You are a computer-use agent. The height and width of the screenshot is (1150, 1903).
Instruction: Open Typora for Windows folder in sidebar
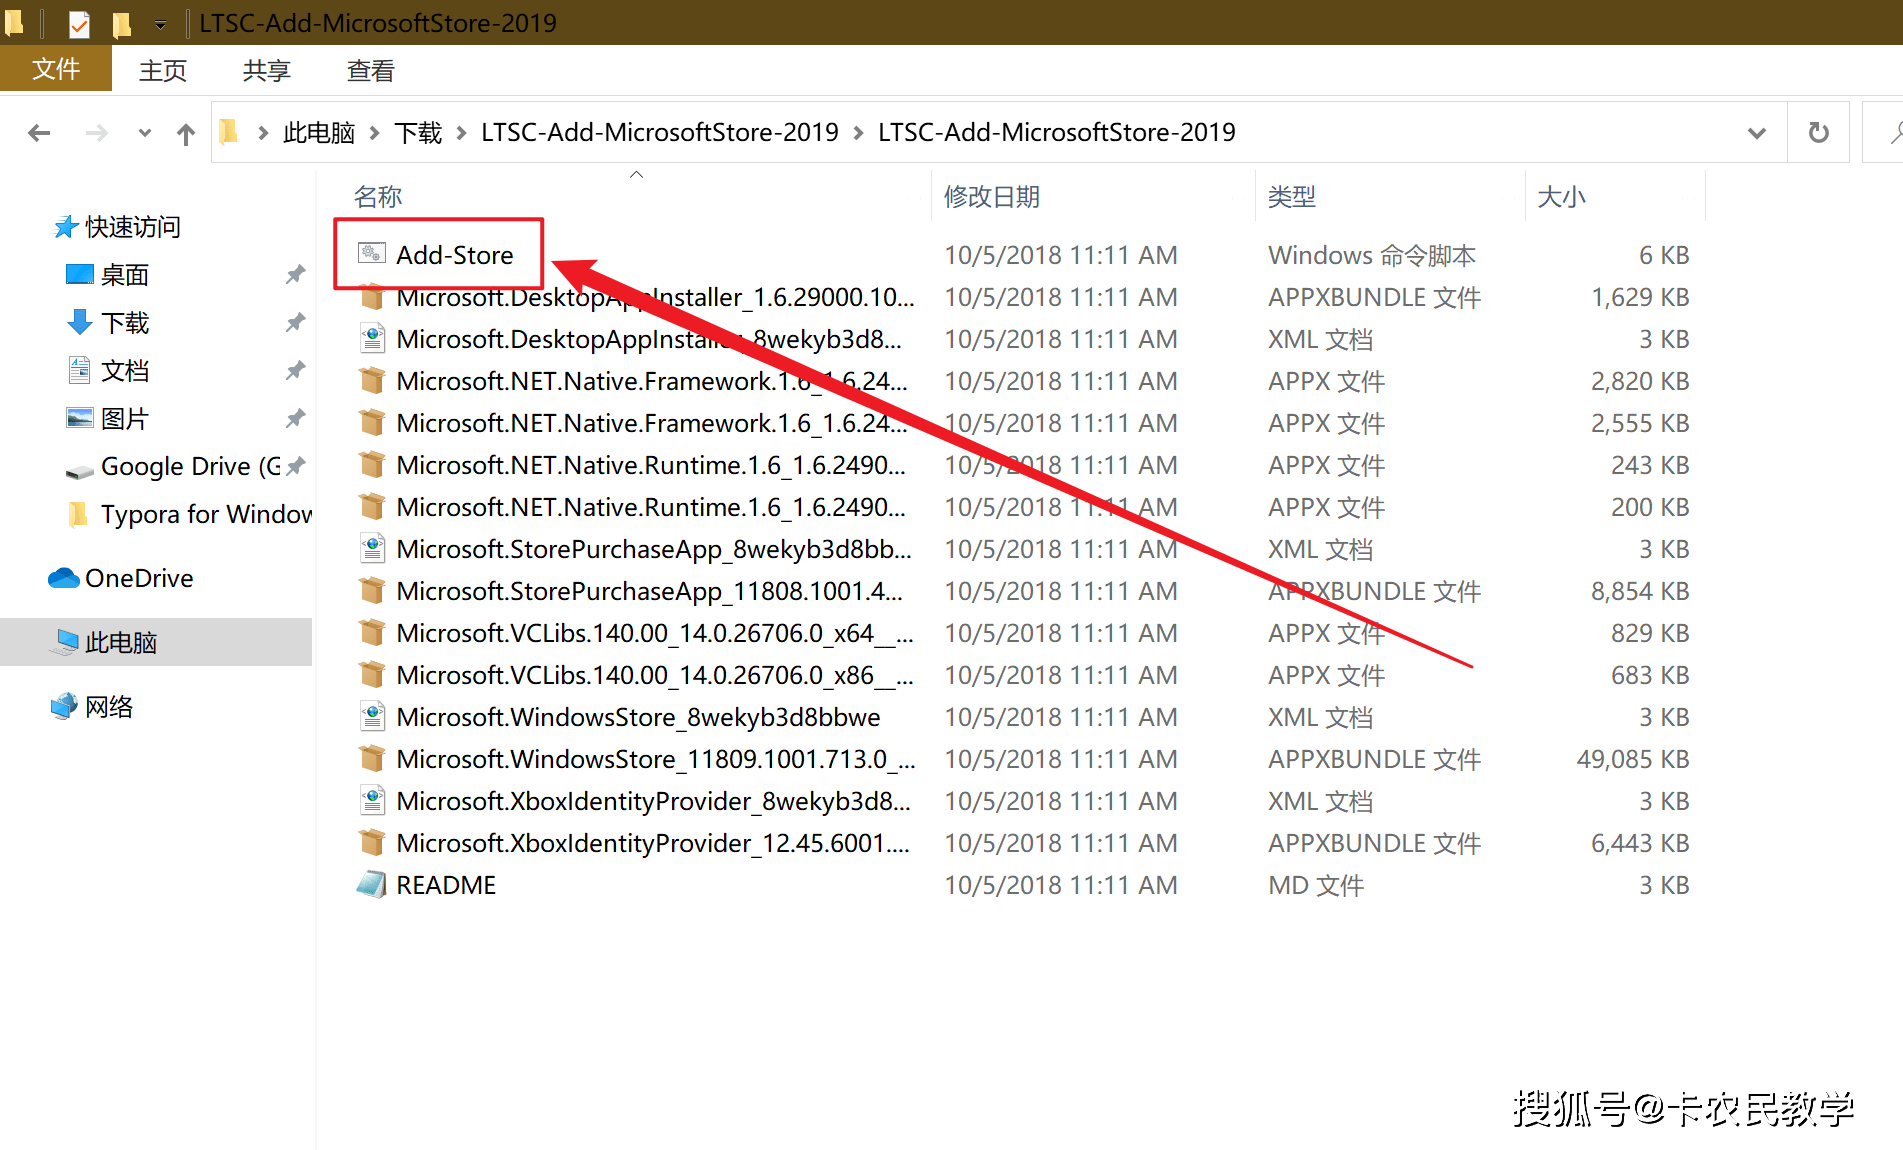tap(206, 515)
